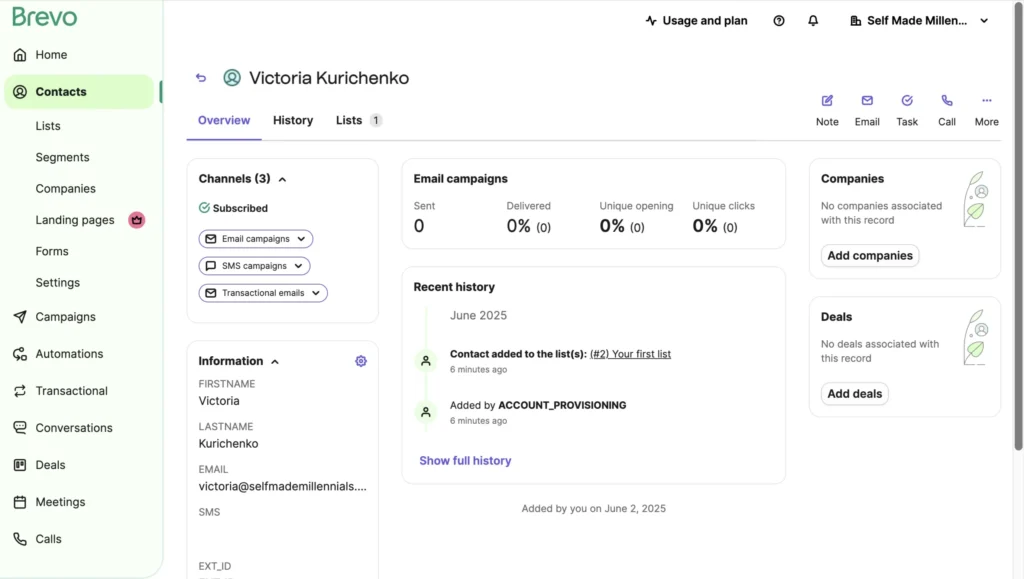Open the Self Made Millennials account dropdown
This screenshot has height=579, width=1024.
coord(917,20)
